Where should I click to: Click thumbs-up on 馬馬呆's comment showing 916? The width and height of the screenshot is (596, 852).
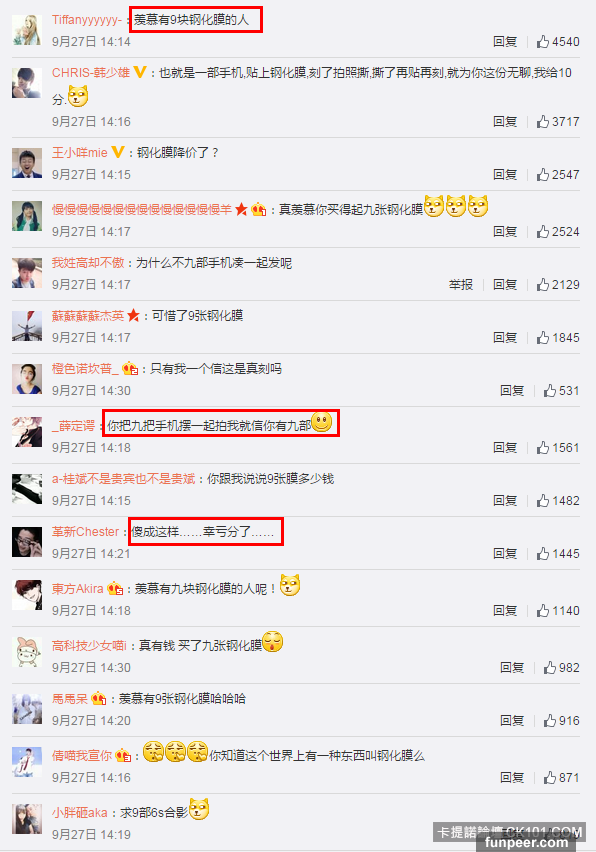550,721
